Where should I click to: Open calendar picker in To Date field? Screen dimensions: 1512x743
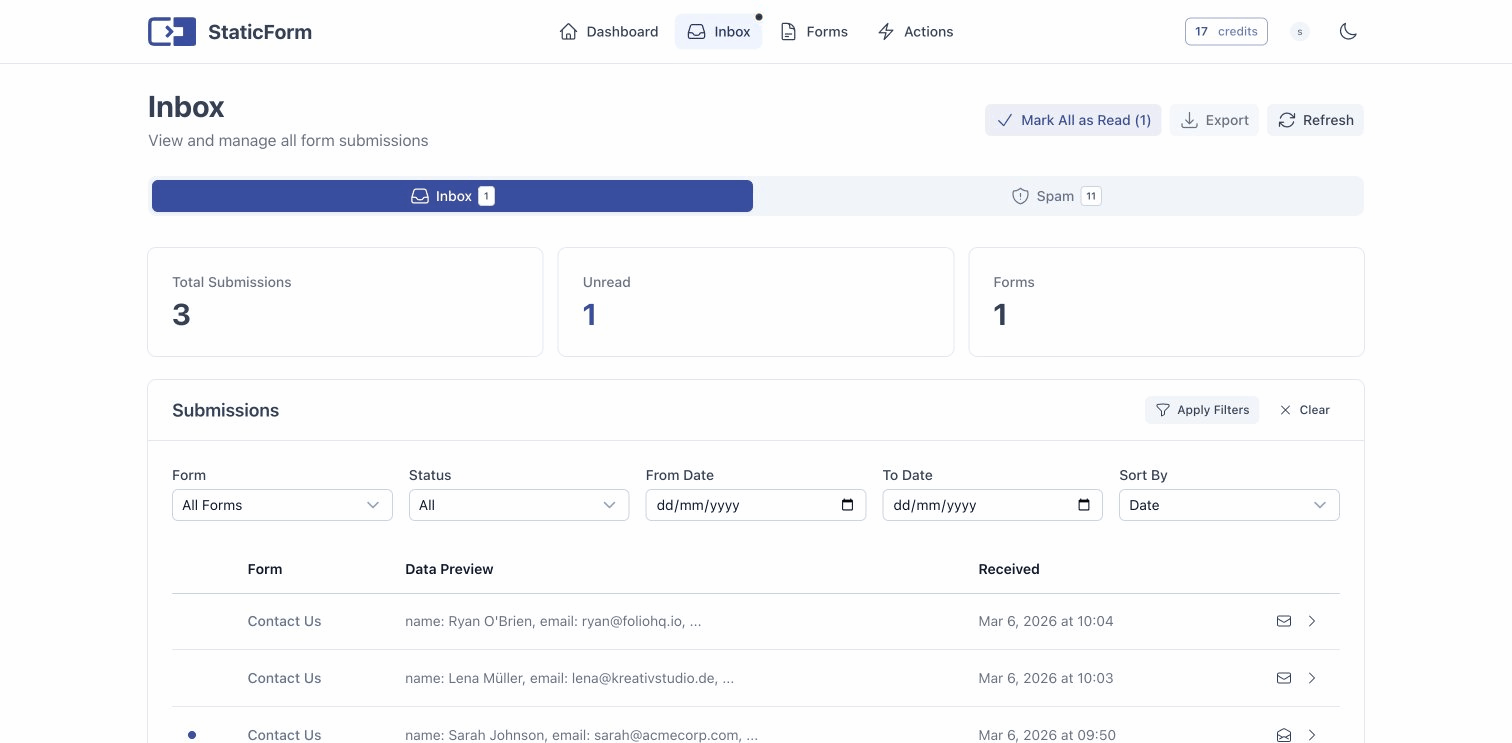point(1084,505)
